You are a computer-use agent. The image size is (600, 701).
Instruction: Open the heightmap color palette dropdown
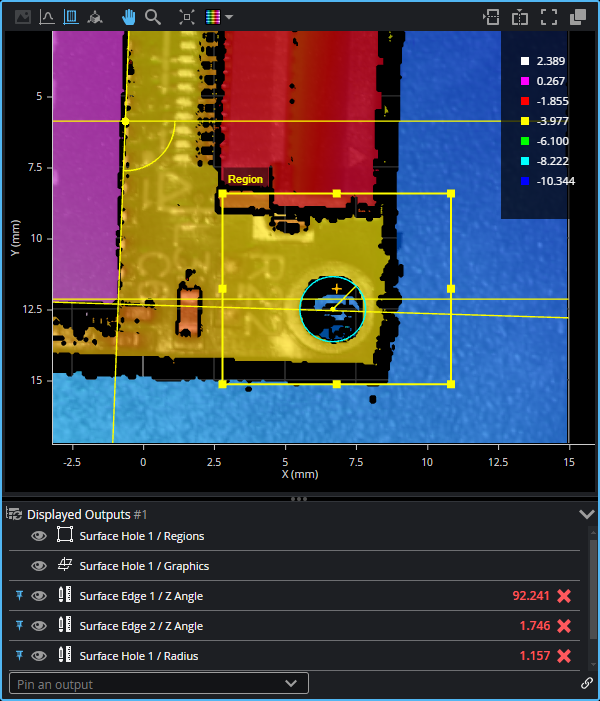219,17
